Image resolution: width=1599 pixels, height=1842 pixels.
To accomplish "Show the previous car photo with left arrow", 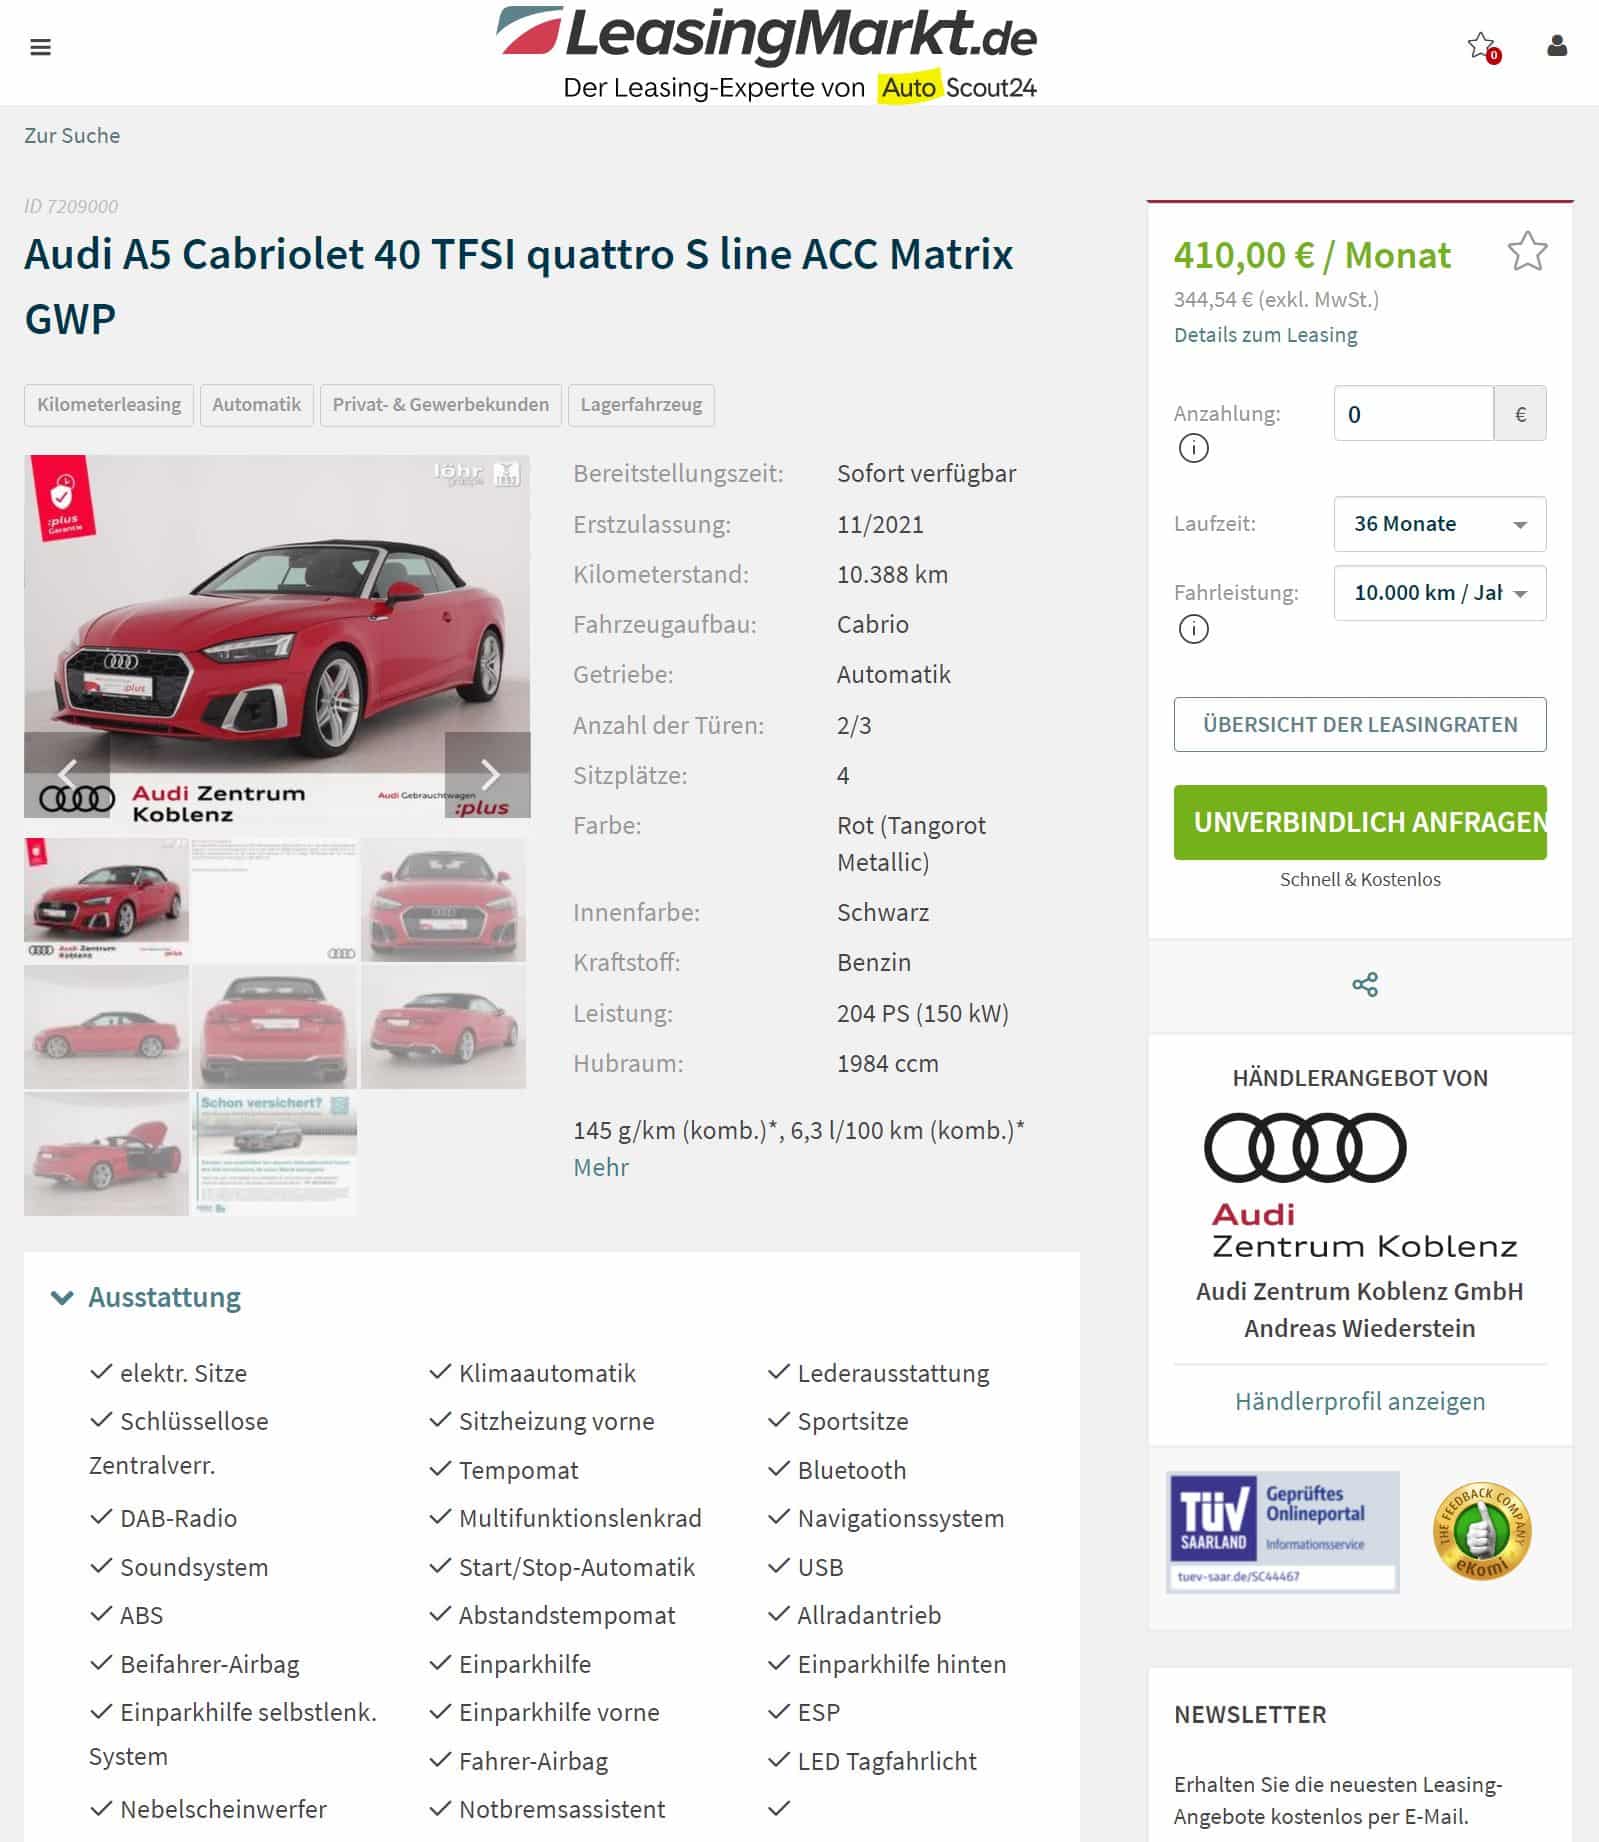I will 67,774.
